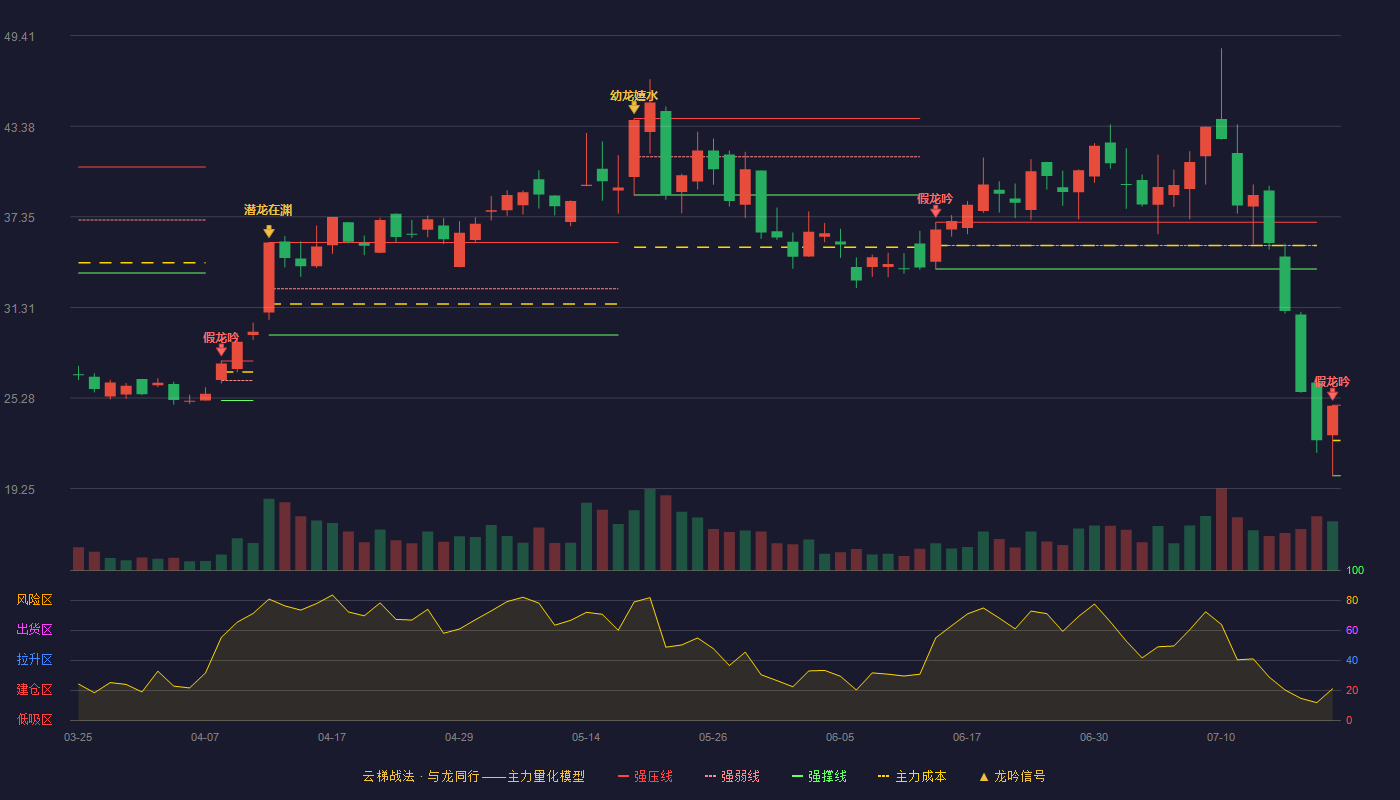
Task: Click the 建仓区 zone label
Action: (x=34, y=690)
